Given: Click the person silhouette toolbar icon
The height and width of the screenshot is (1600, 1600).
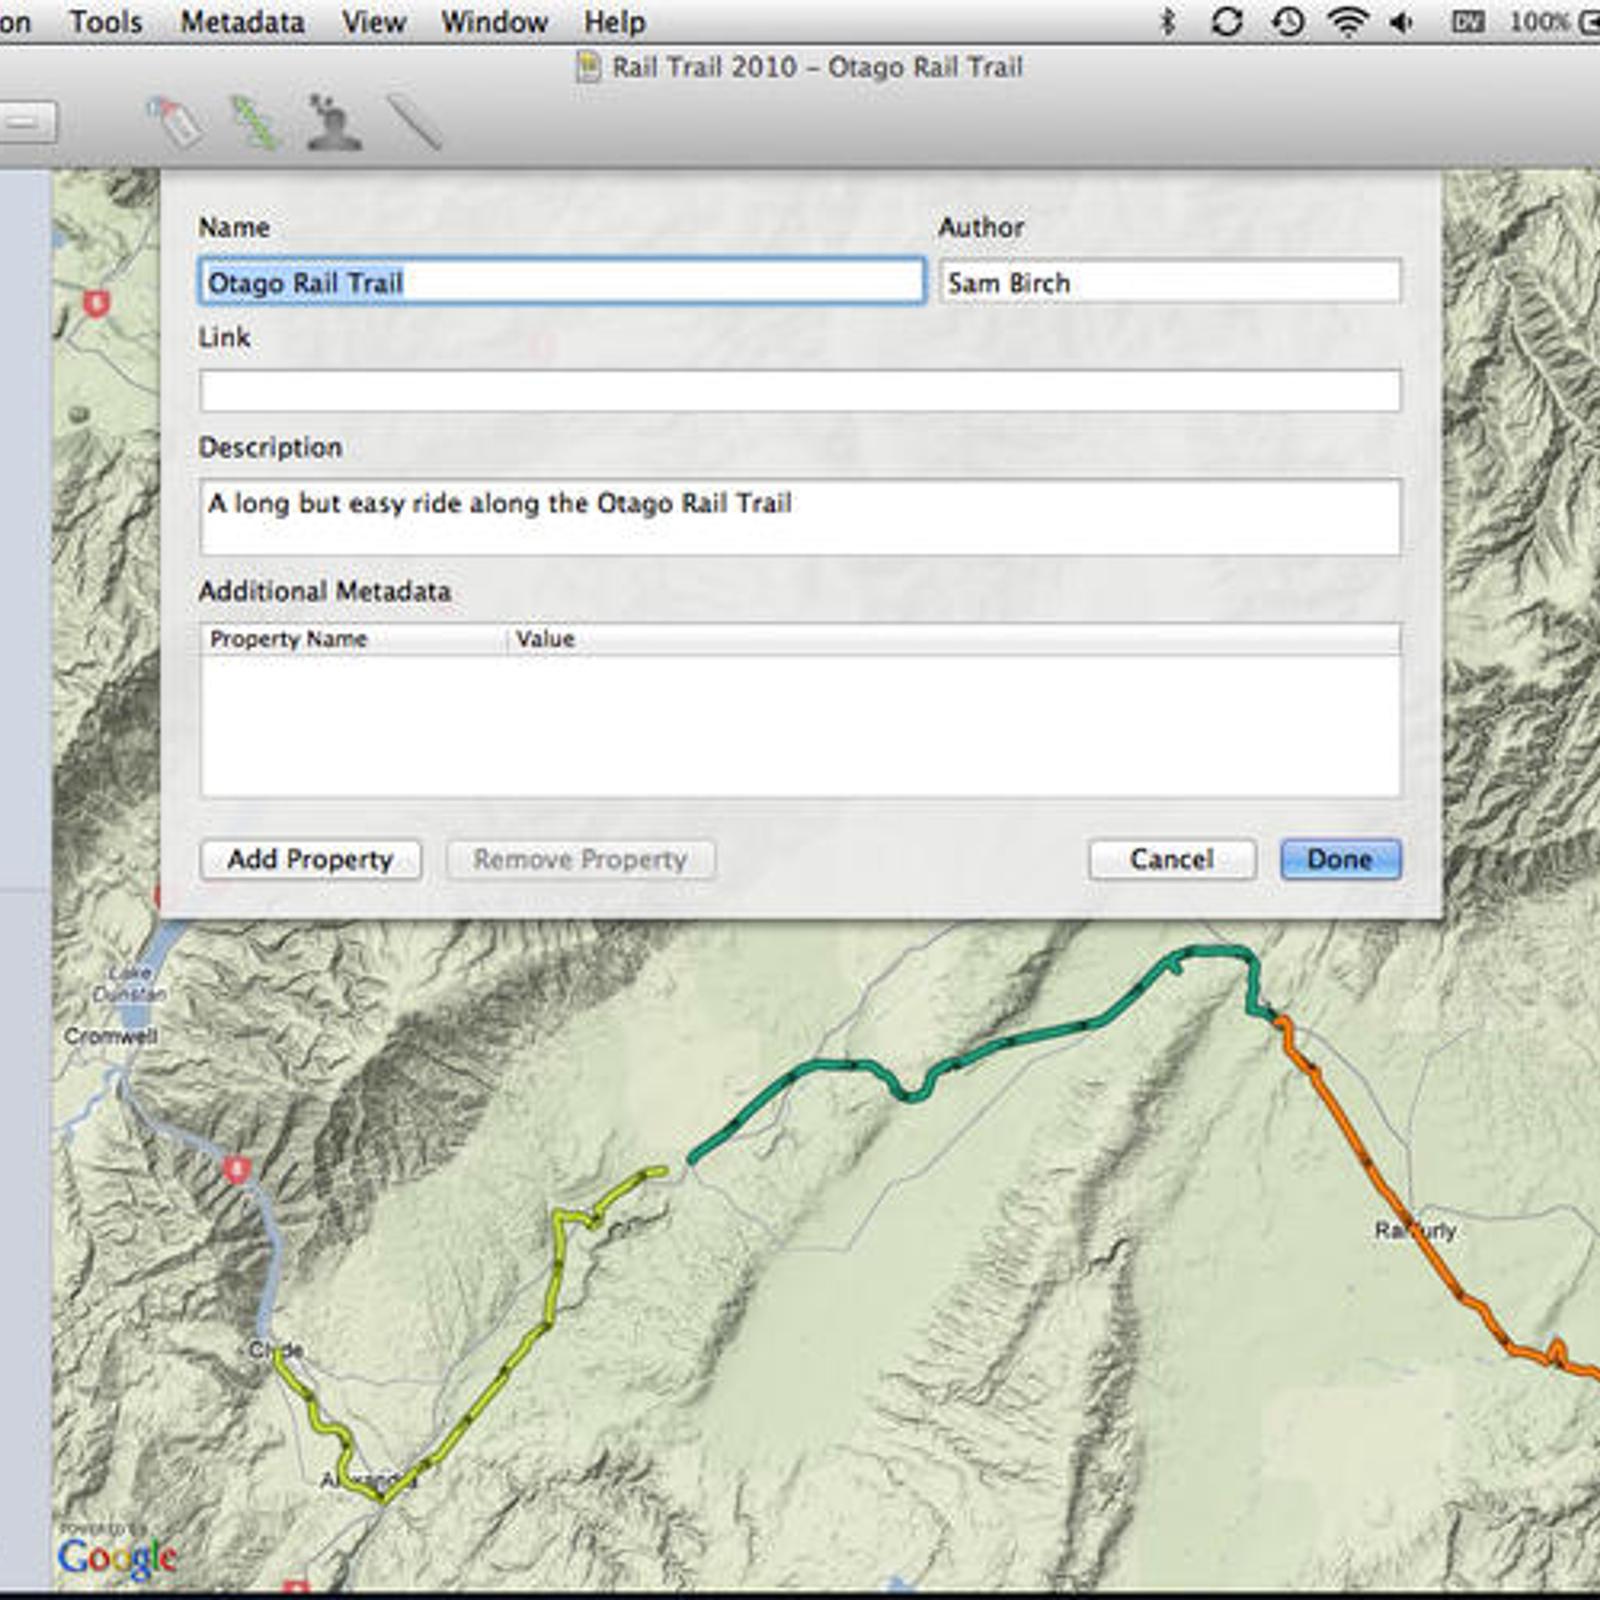Looking at the screenshot, I should pyautogui.click(x=333, y=122).
